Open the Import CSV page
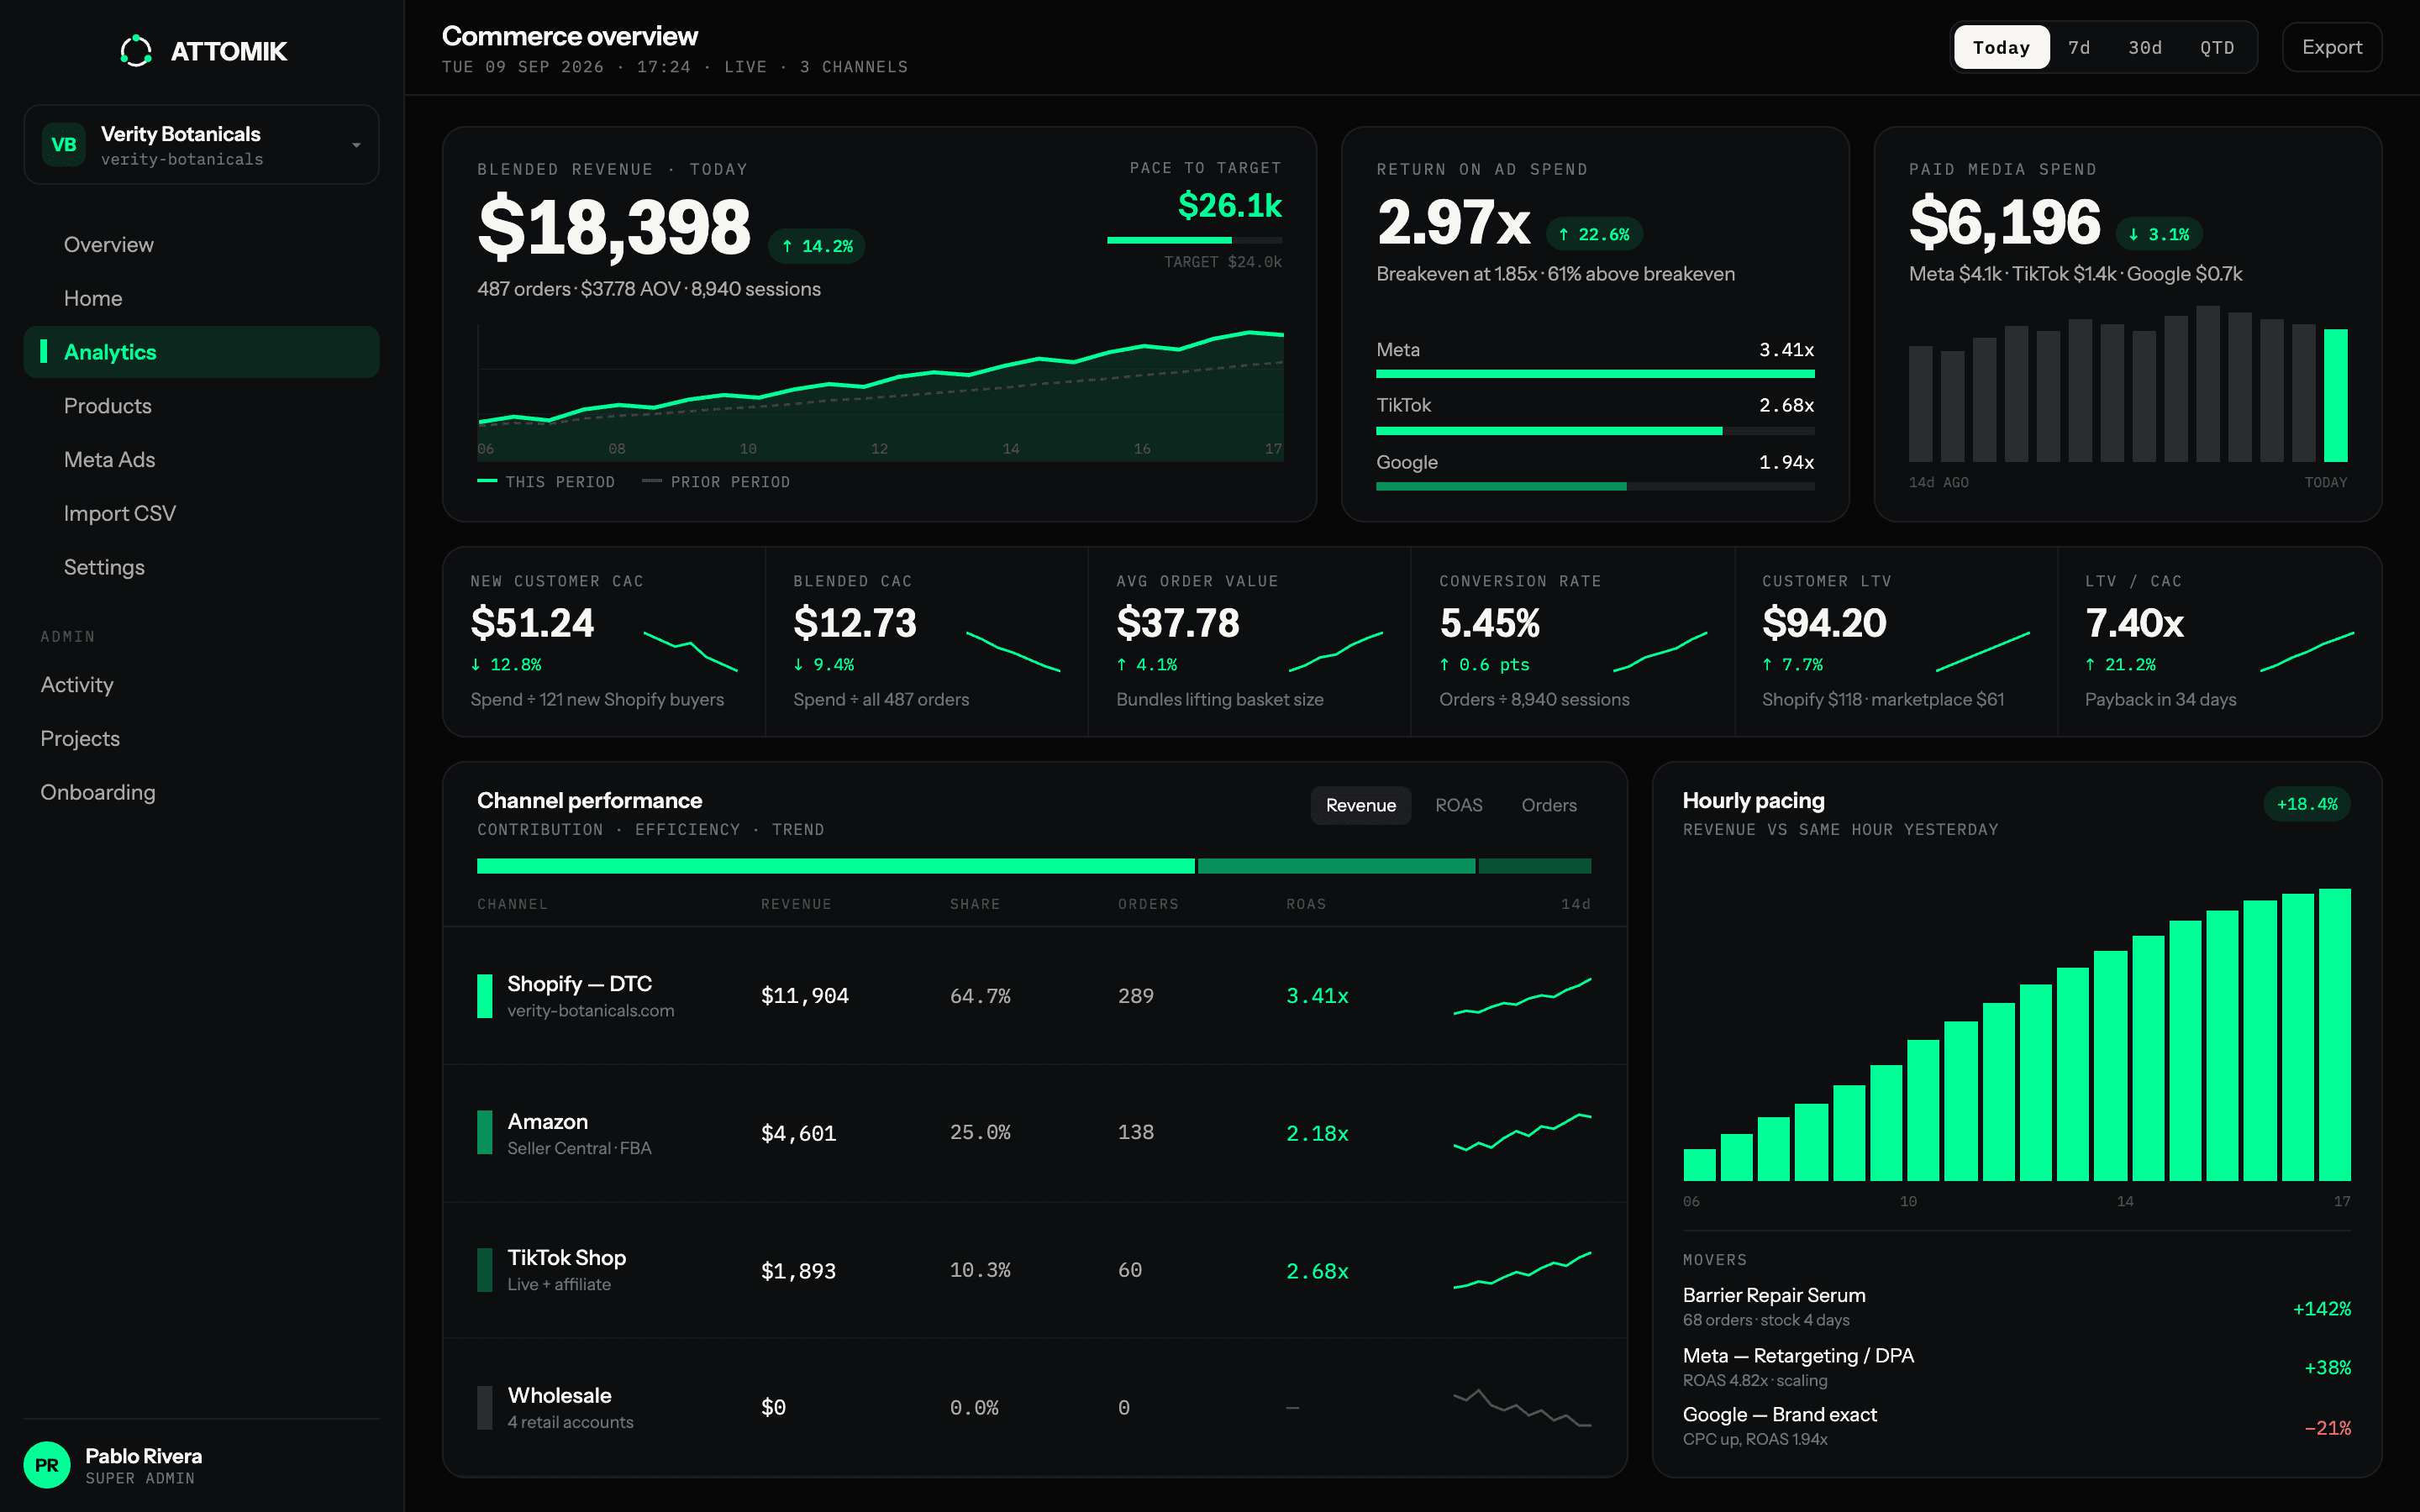Viewport: 2420px width, 1512px height. pos(201,513)
